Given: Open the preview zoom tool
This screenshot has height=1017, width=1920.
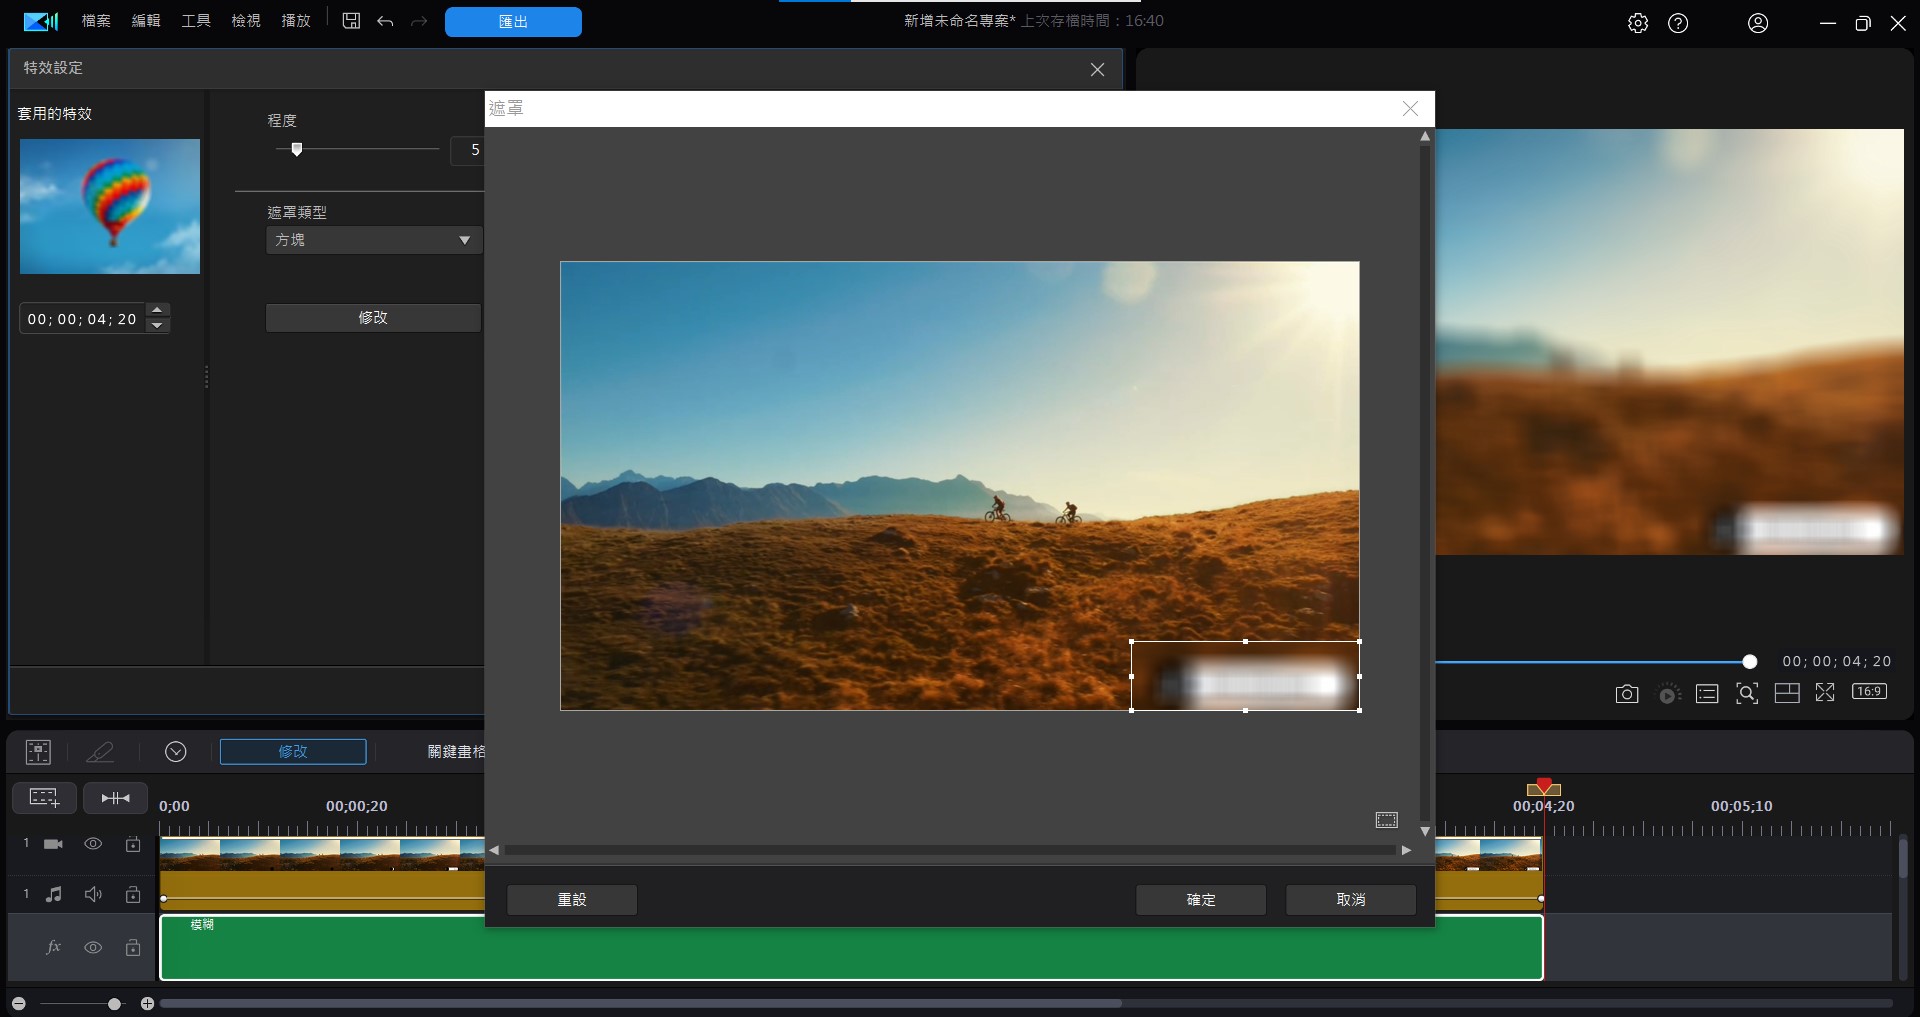Looking at the screenshot, I should [1747, 694].
